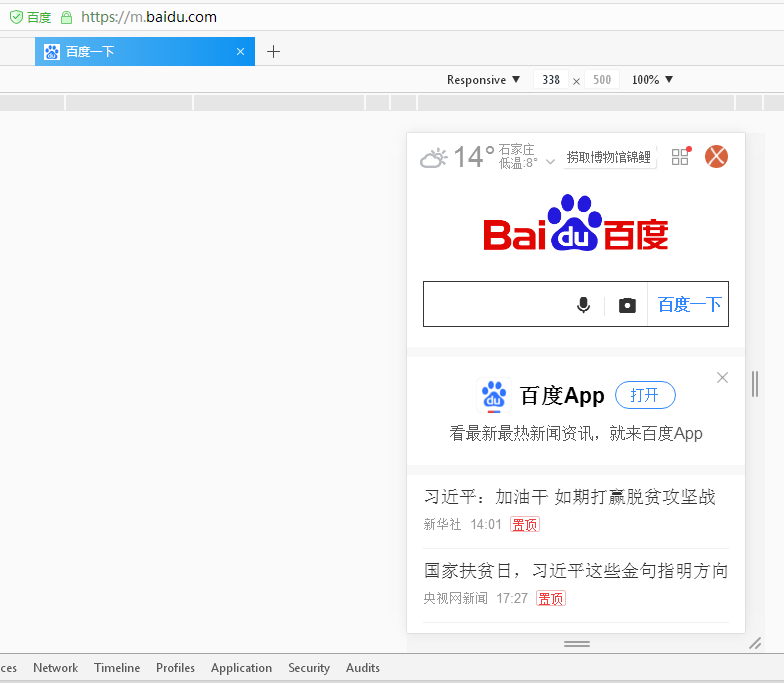Click the corner diagonal resize handle
Viewport: 784px width, 683px height.
pos(755,644)
